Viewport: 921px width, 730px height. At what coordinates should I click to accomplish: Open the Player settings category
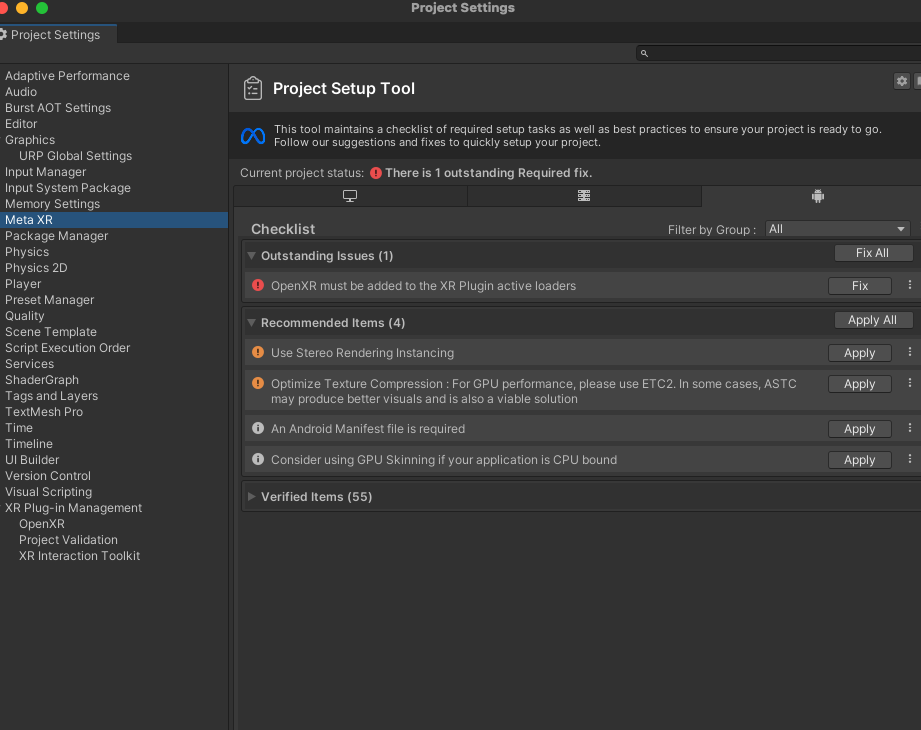[x=23, y=284]
